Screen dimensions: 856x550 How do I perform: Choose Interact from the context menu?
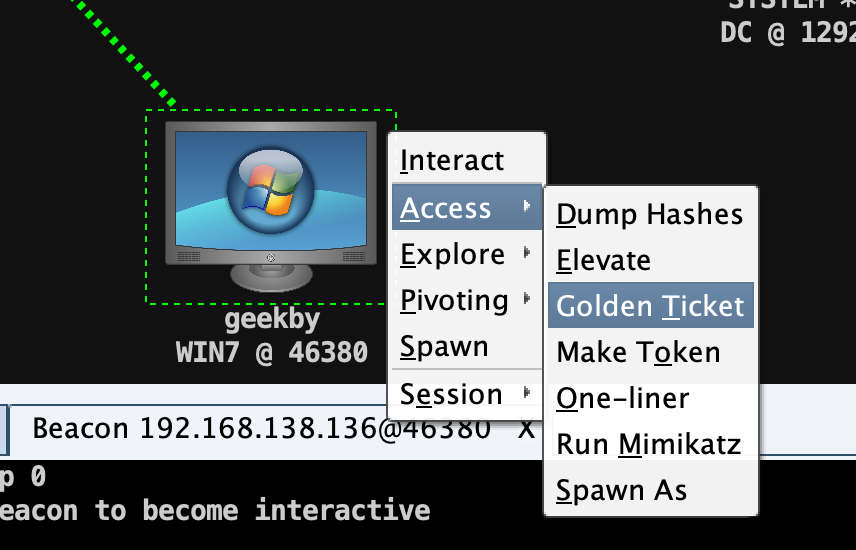point(467,161)
